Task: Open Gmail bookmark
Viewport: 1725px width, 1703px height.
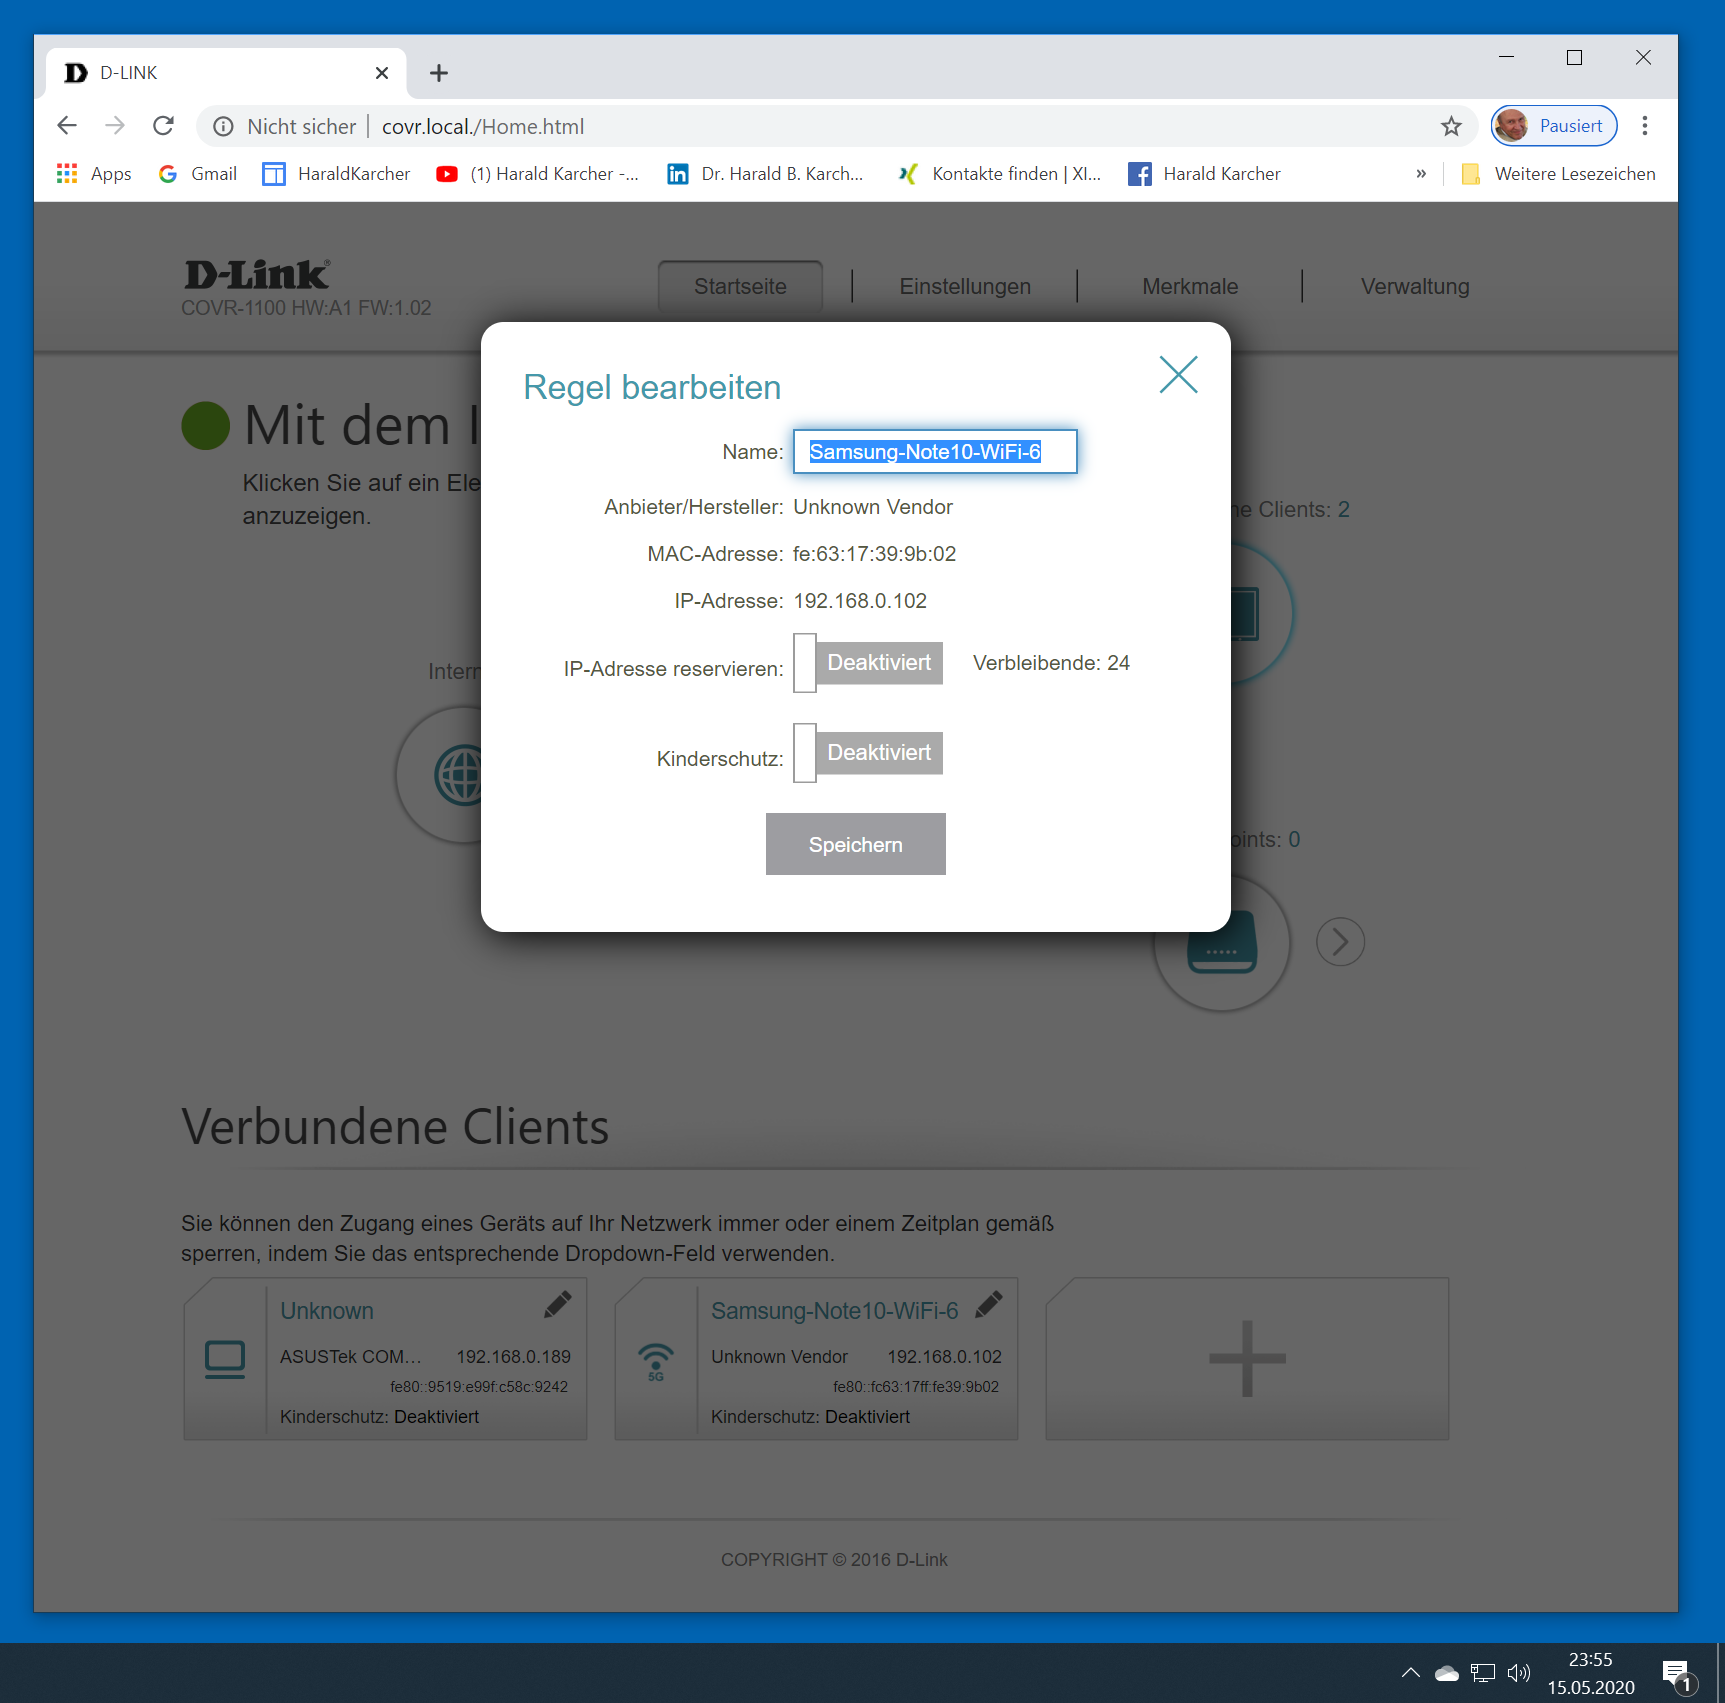Action: 198,174
